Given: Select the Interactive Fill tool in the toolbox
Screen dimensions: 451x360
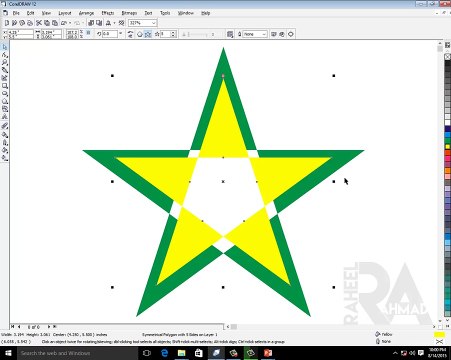Looking at the screenshot, I should click(5, 158).
